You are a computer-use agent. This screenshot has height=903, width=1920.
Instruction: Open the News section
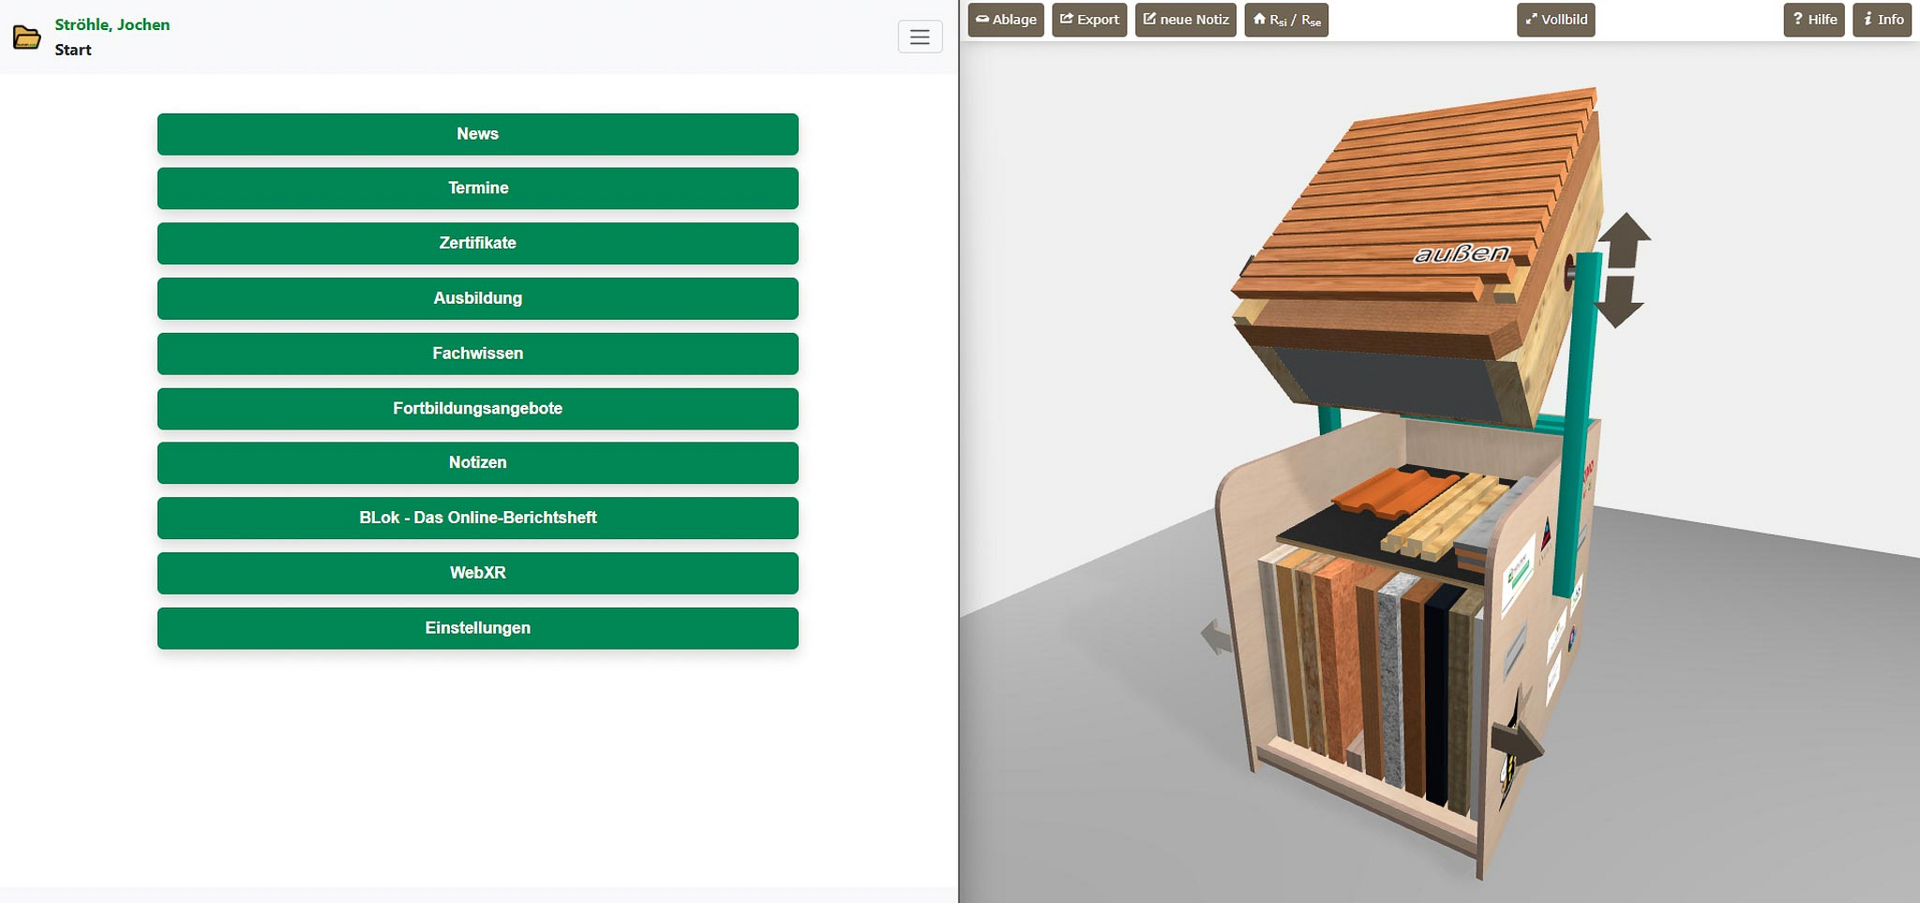[477, 134]
